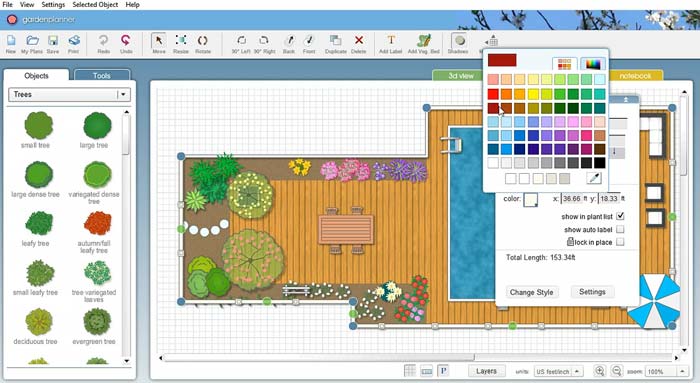
Task: Open the Selected Object menu
Action: pyautogui.click(x=95, y=4)
